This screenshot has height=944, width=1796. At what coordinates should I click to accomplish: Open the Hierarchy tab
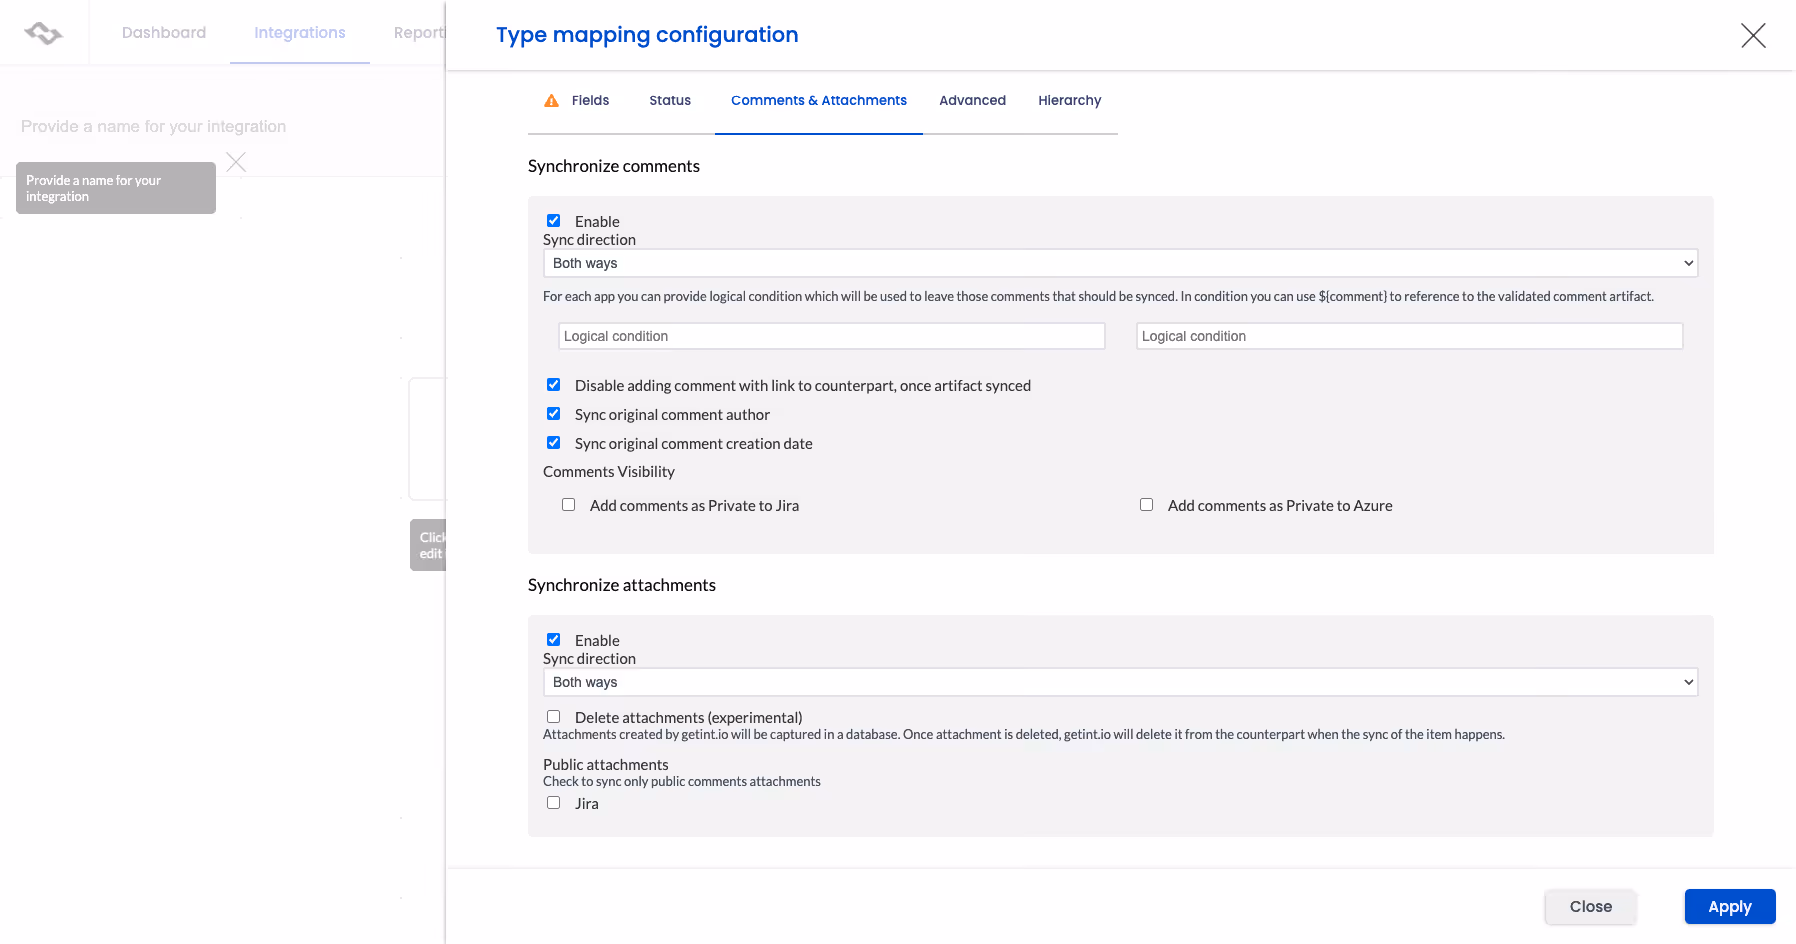[x=1069, y=100]
